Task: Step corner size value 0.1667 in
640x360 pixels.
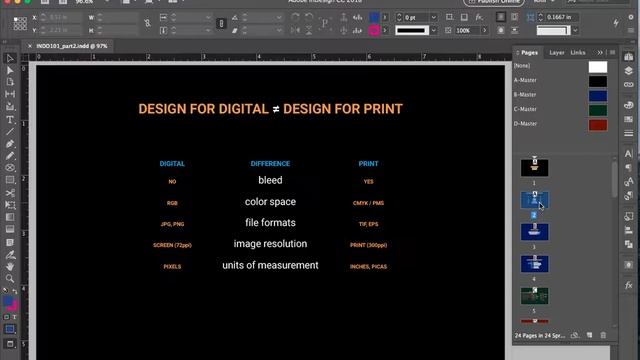Action: coord(540,17)
